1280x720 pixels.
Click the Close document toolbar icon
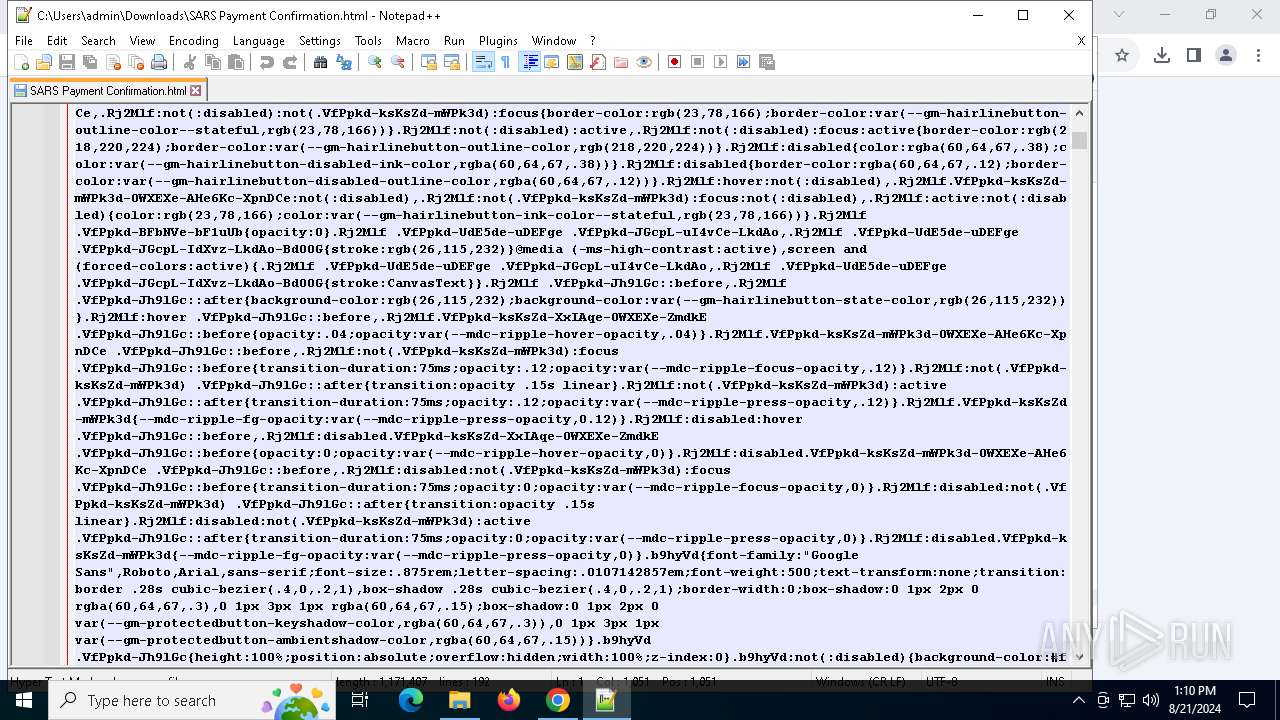point(113,62)
